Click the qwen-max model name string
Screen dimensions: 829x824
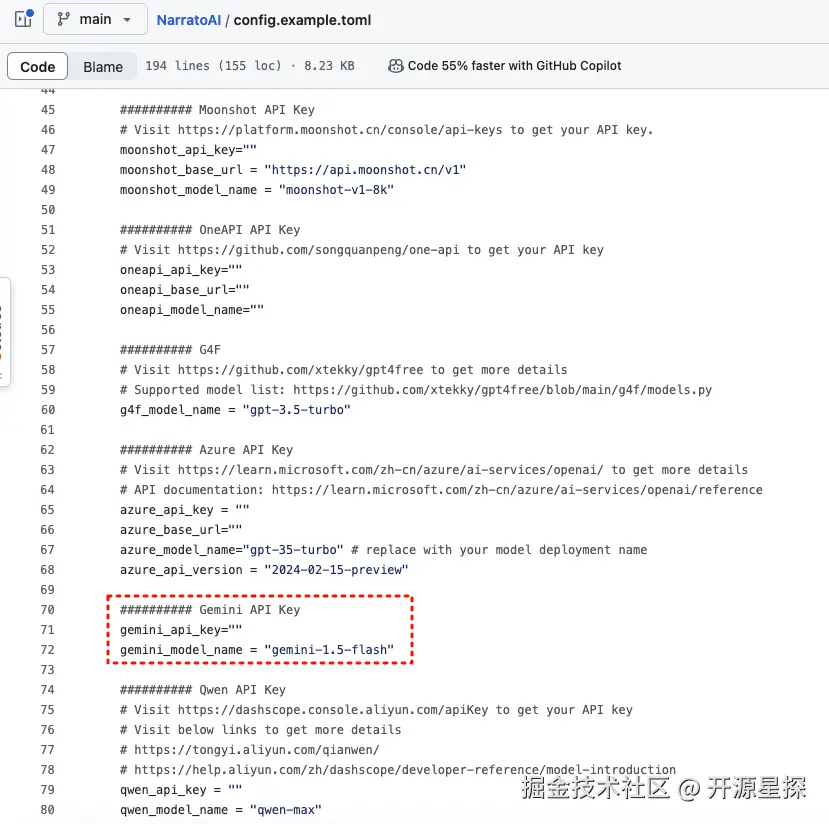point(285,810)
